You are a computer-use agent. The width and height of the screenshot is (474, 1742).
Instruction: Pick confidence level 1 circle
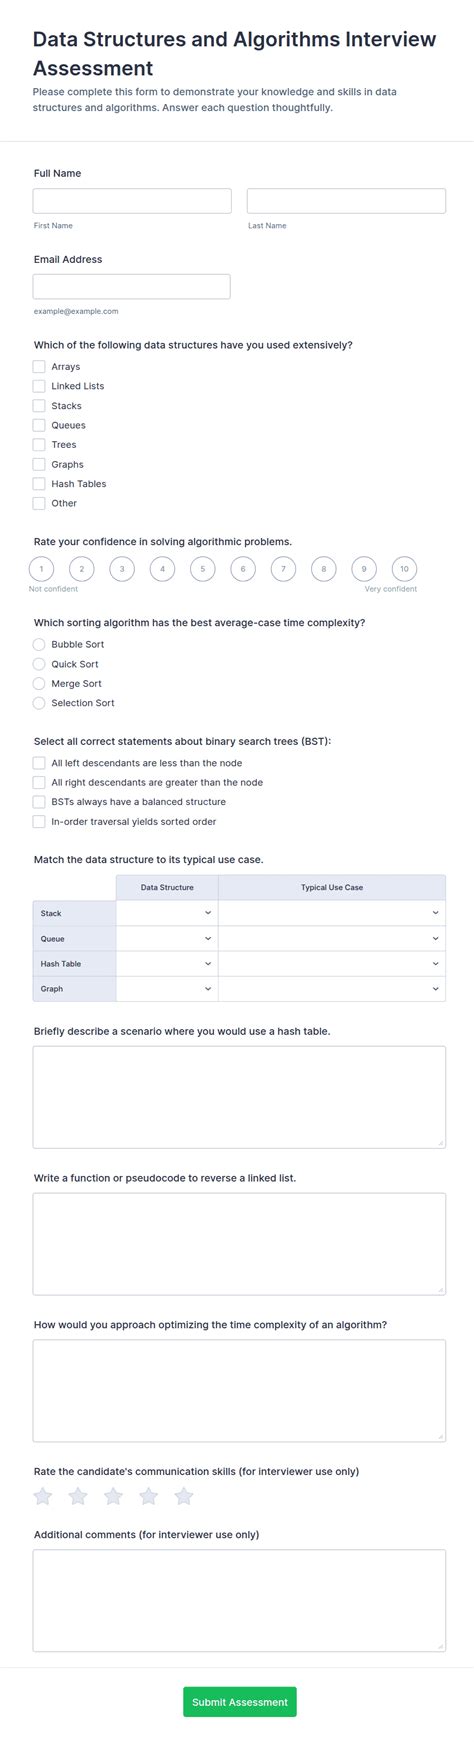coord(41,569)
